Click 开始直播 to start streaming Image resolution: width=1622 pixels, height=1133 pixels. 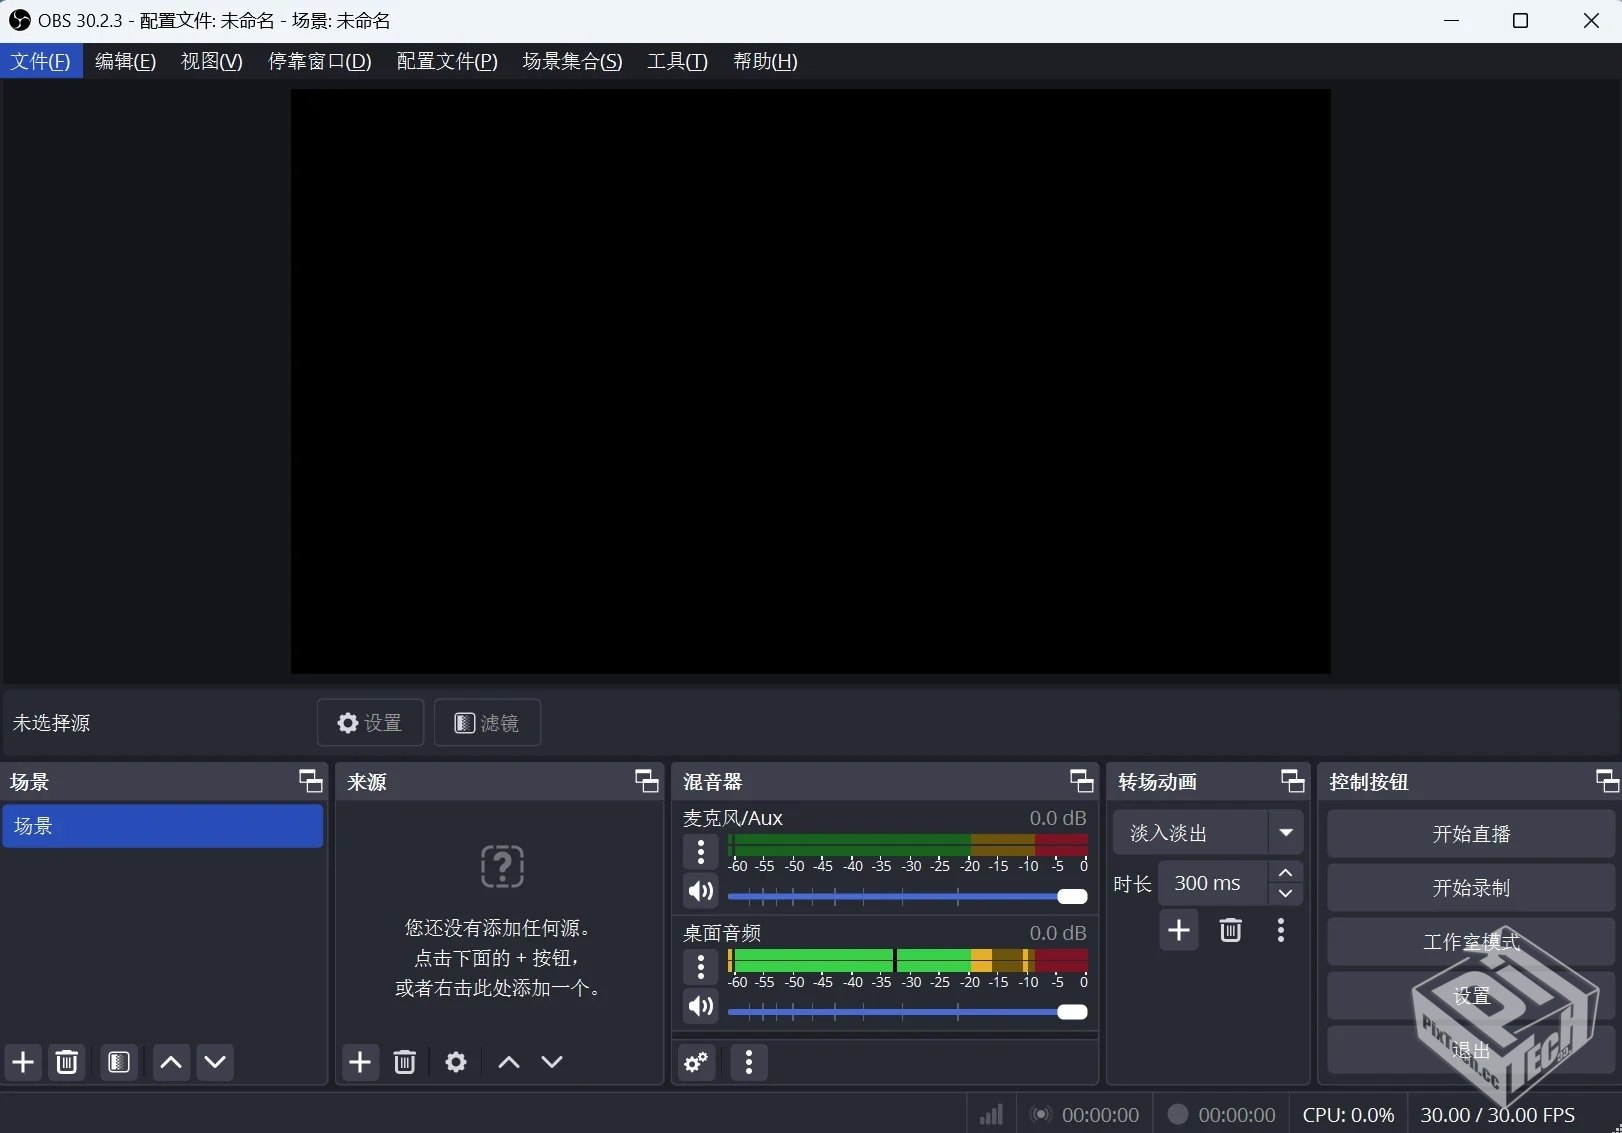point(1469,833)
